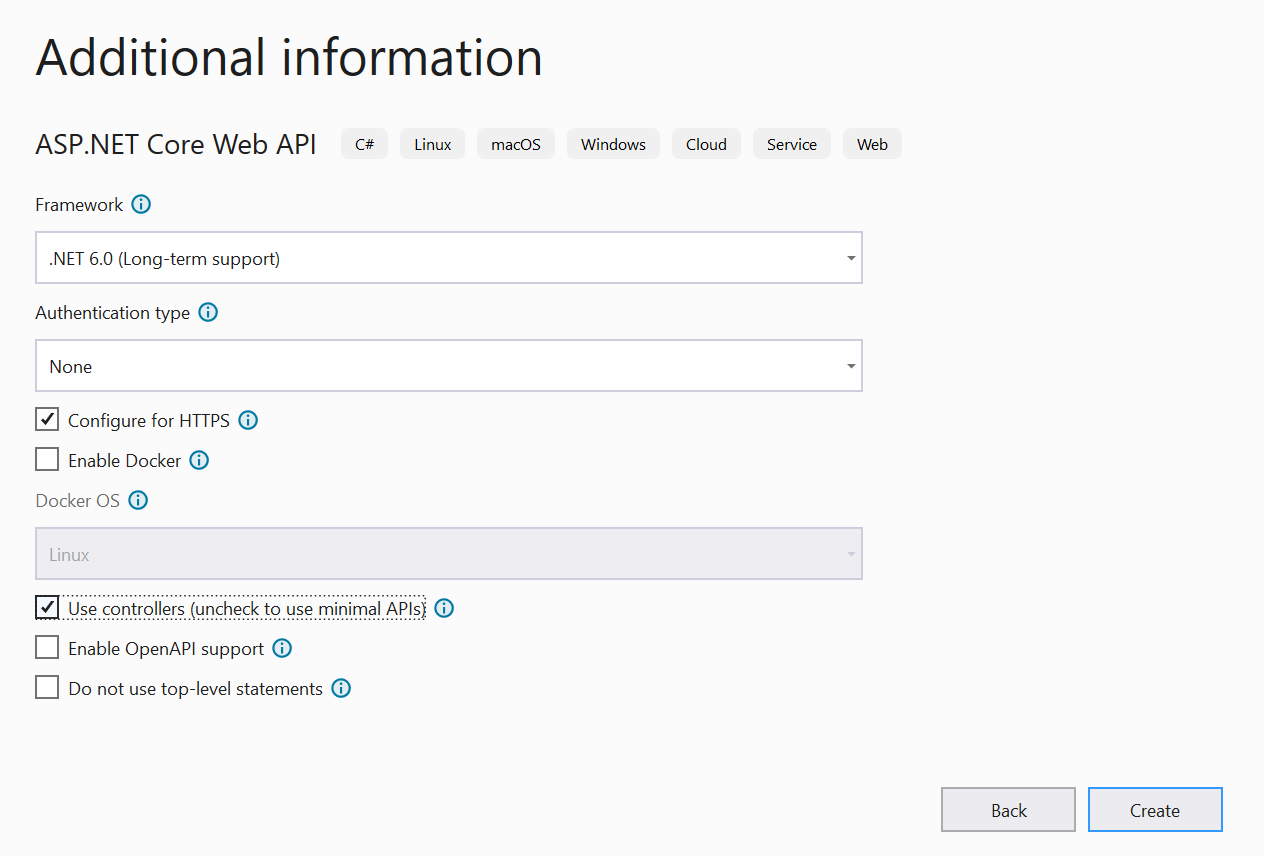Show info for top-level statements option
1264x856 pixels.
(341, 689)
